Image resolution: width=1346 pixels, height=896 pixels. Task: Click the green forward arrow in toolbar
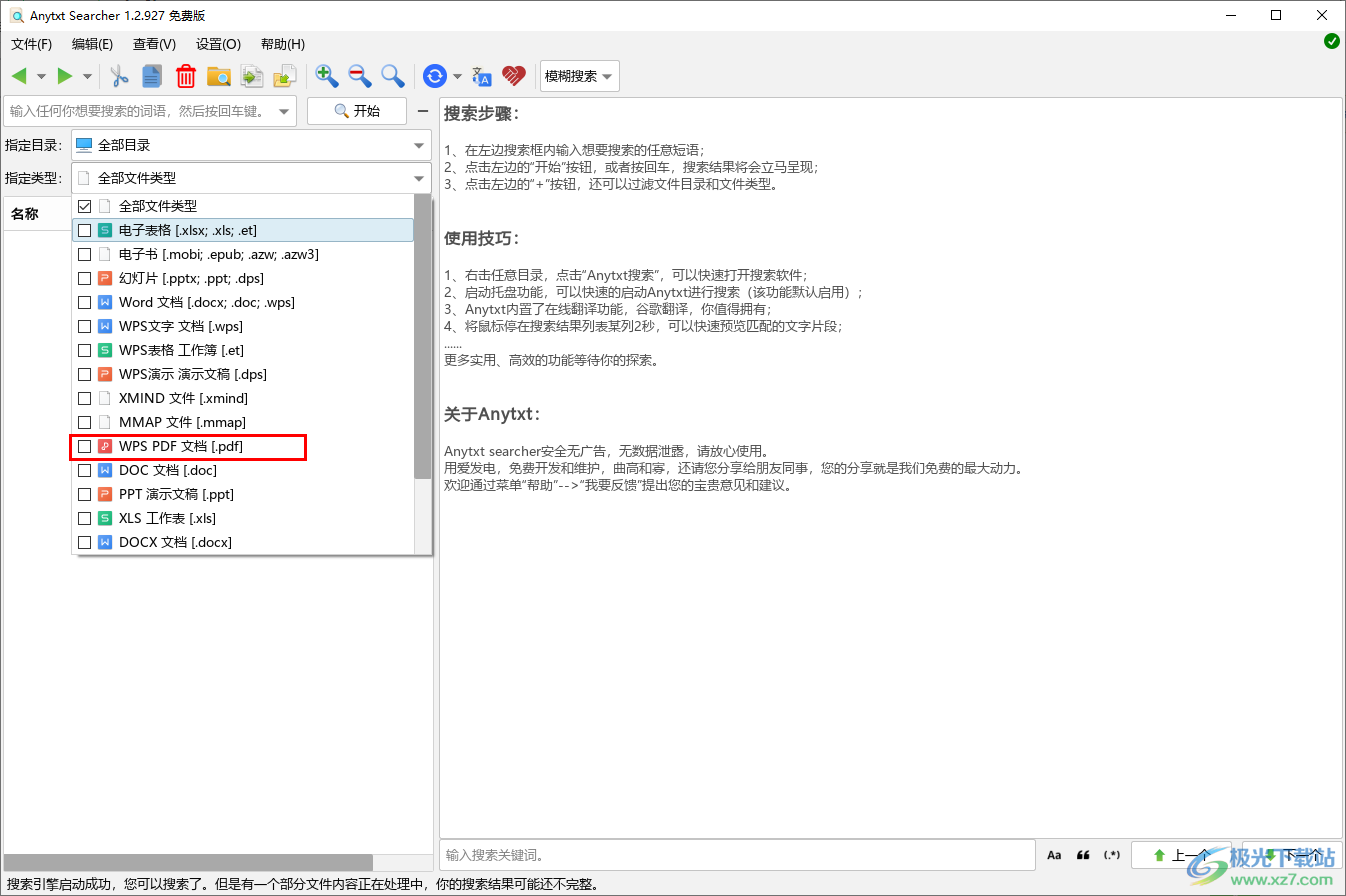click(65, 76)
